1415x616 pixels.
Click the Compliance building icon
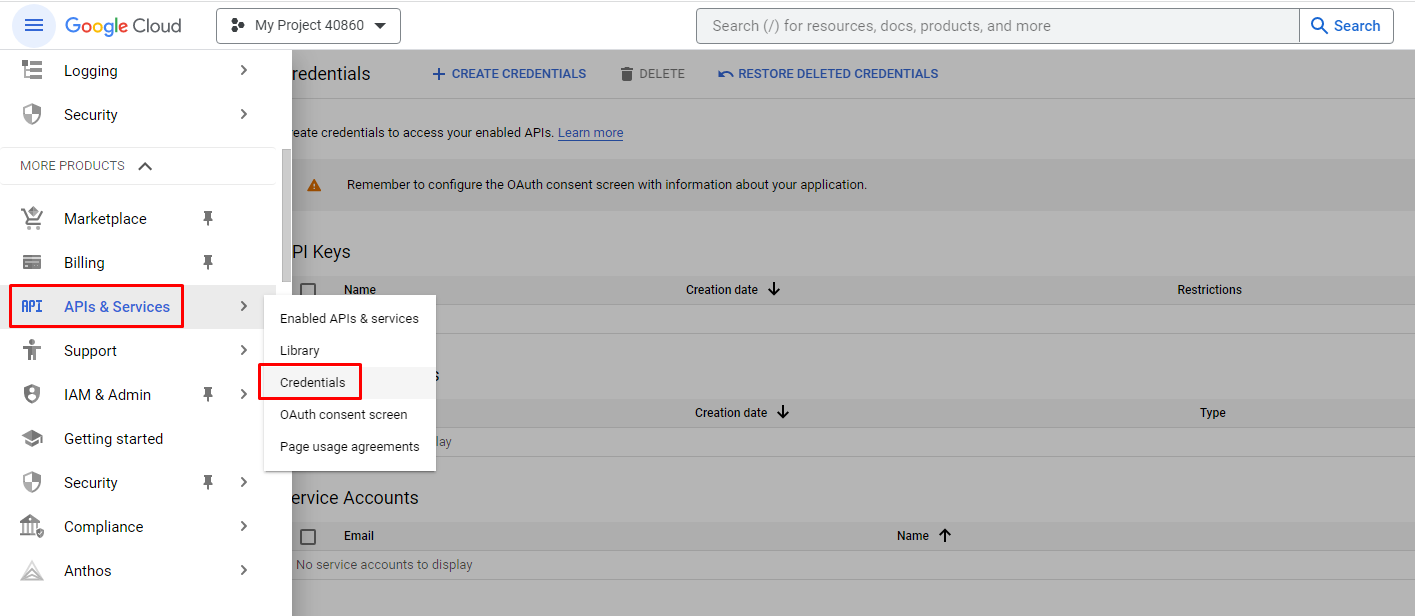pos(32,526)
